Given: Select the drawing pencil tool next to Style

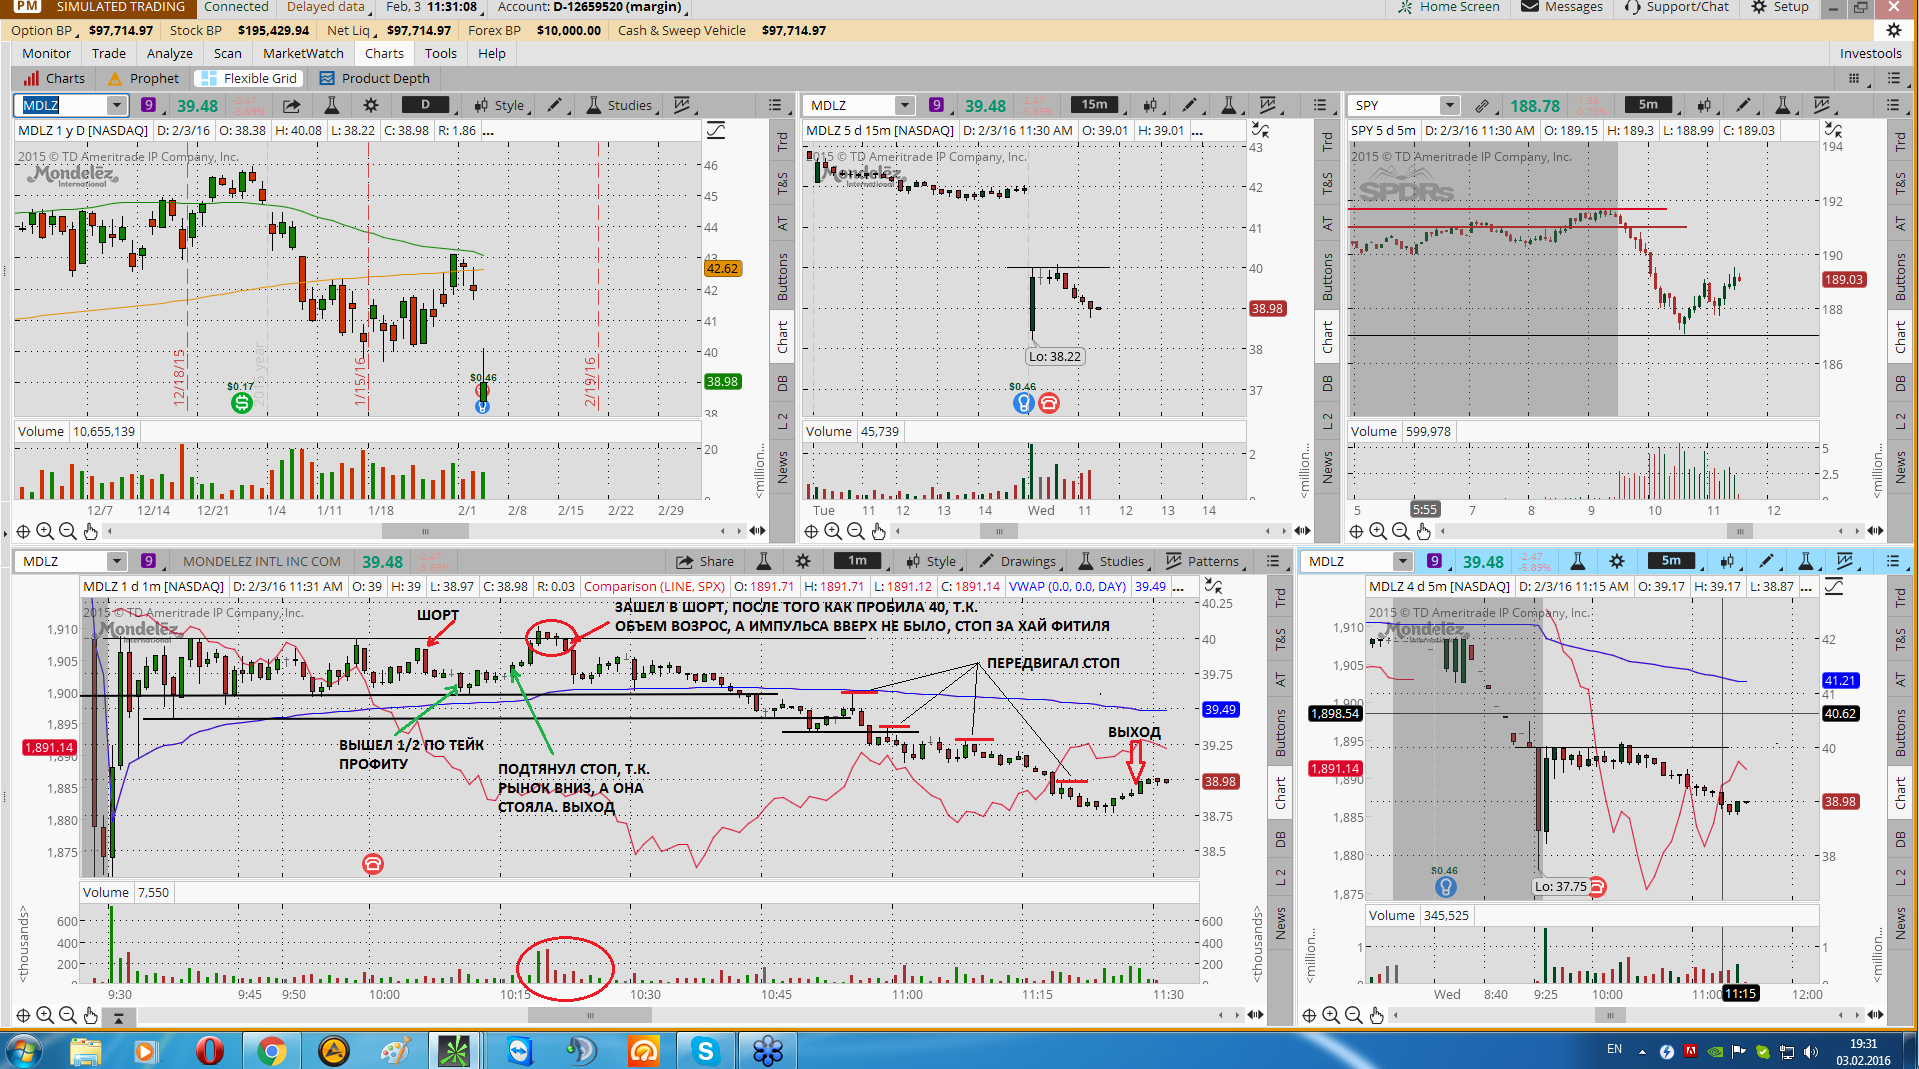Looking at the screenshot, I should [554, 105].
